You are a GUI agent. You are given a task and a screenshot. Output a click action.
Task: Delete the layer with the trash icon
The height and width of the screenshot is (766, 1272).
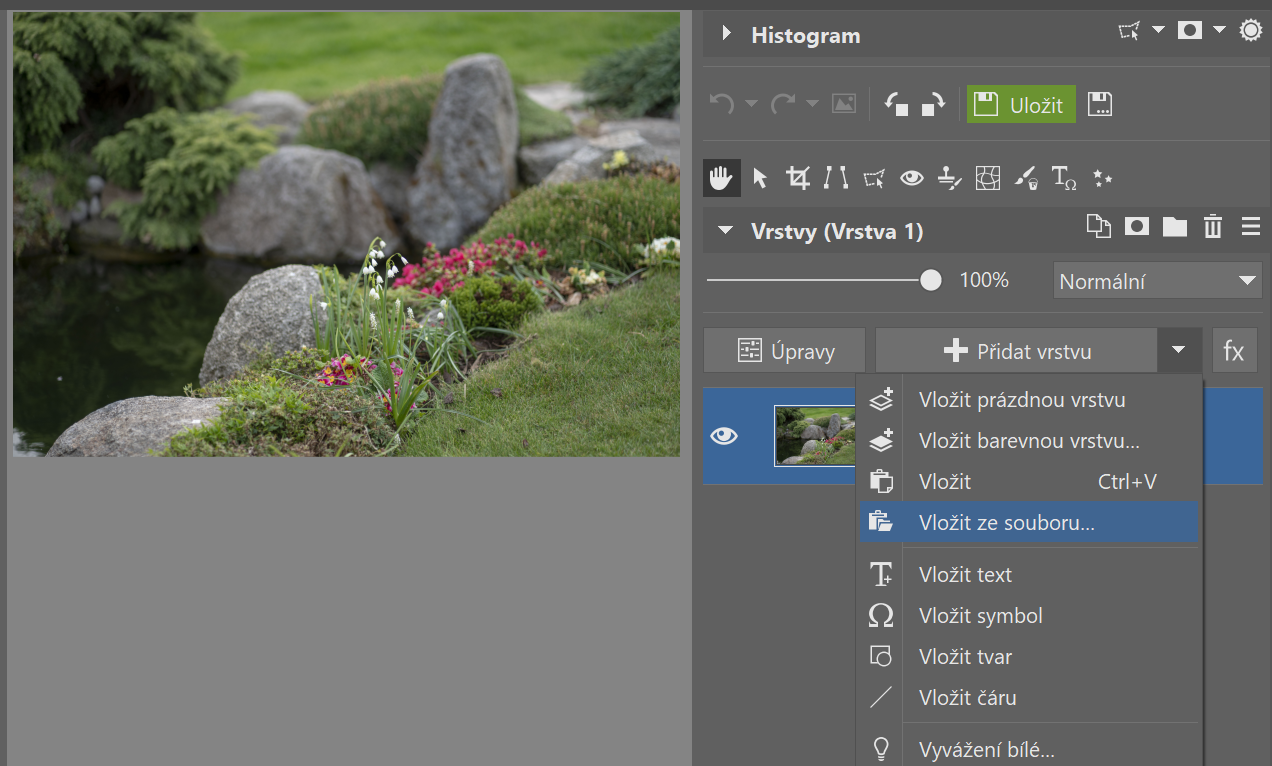click(1213, 227)
